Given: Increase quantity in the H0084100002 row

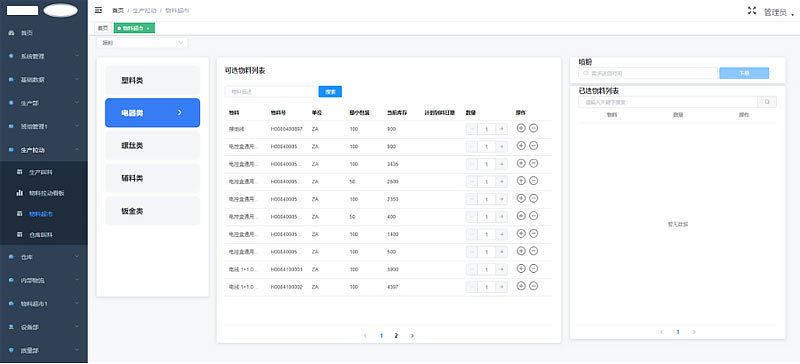Looking at the screenshot, I should pyautogui.click(x=502, y=287).
